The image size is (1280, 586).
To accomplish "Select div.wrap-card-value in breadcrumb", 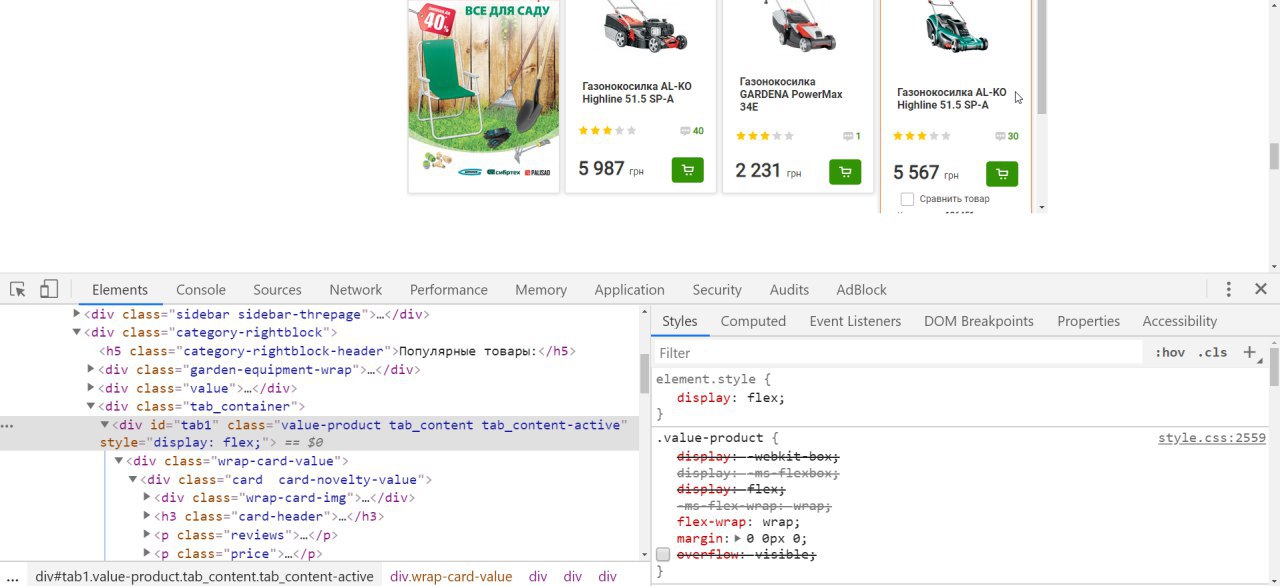I will [451, 576].
